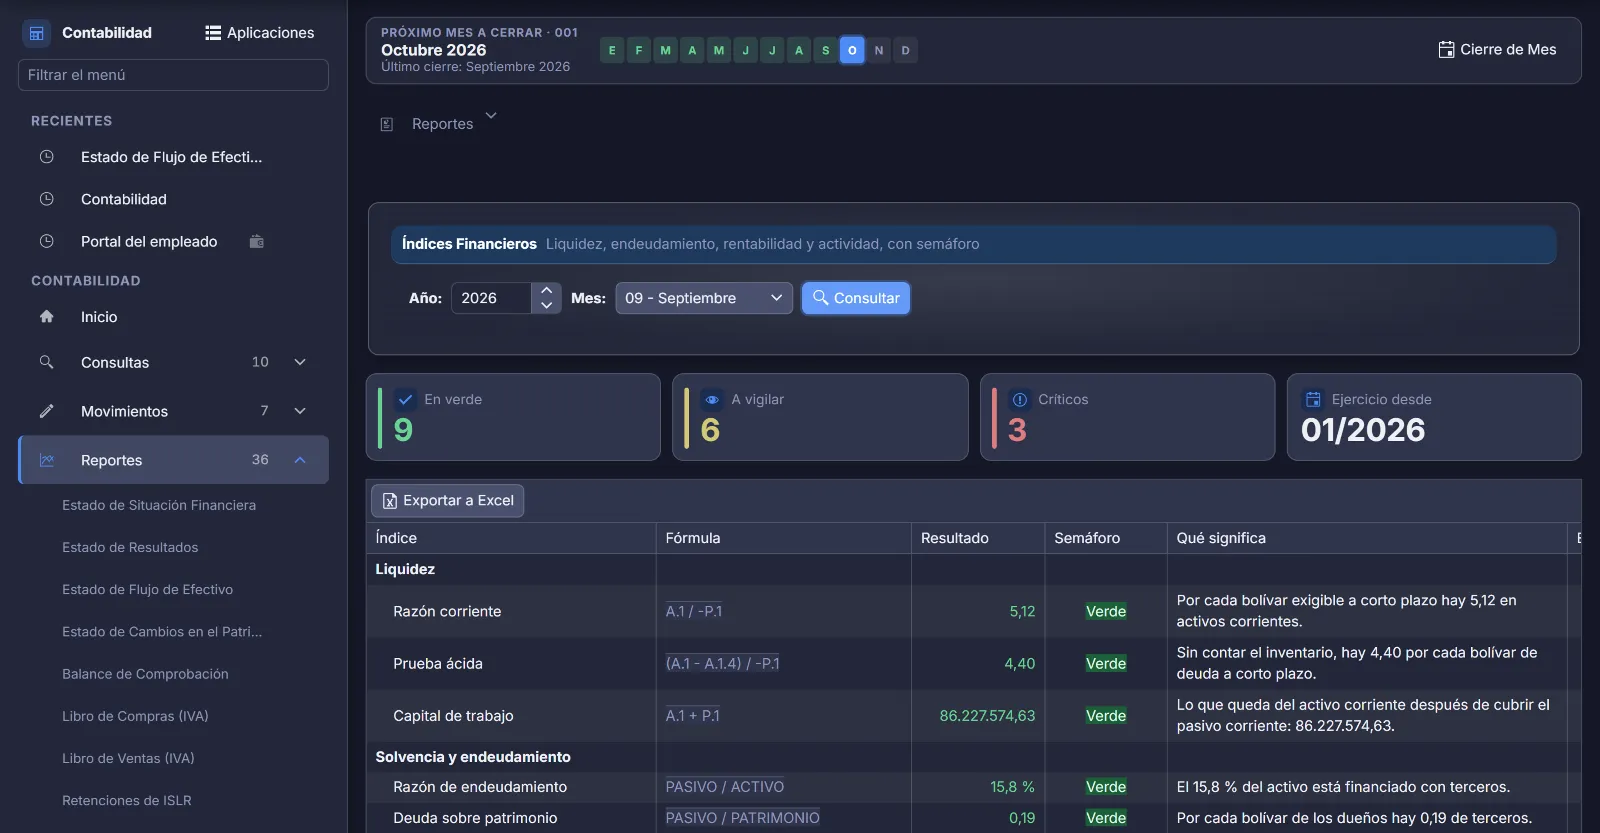
Task: Open Estado de Resultados report
Action: [130, 547]
